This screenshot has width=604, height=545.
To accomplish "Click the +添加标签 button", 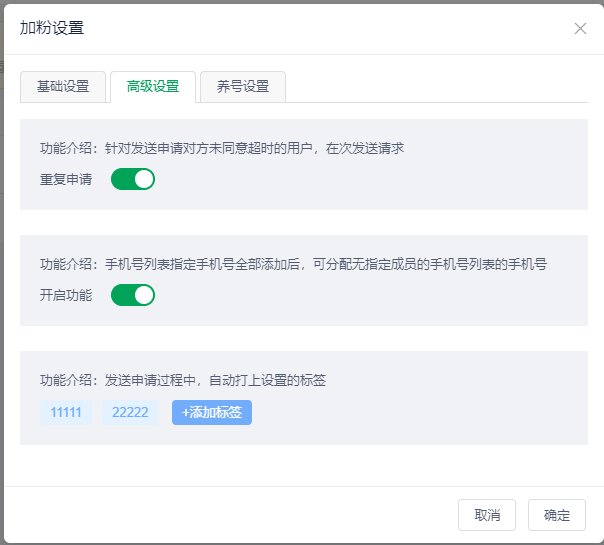I will pos(212,412).
